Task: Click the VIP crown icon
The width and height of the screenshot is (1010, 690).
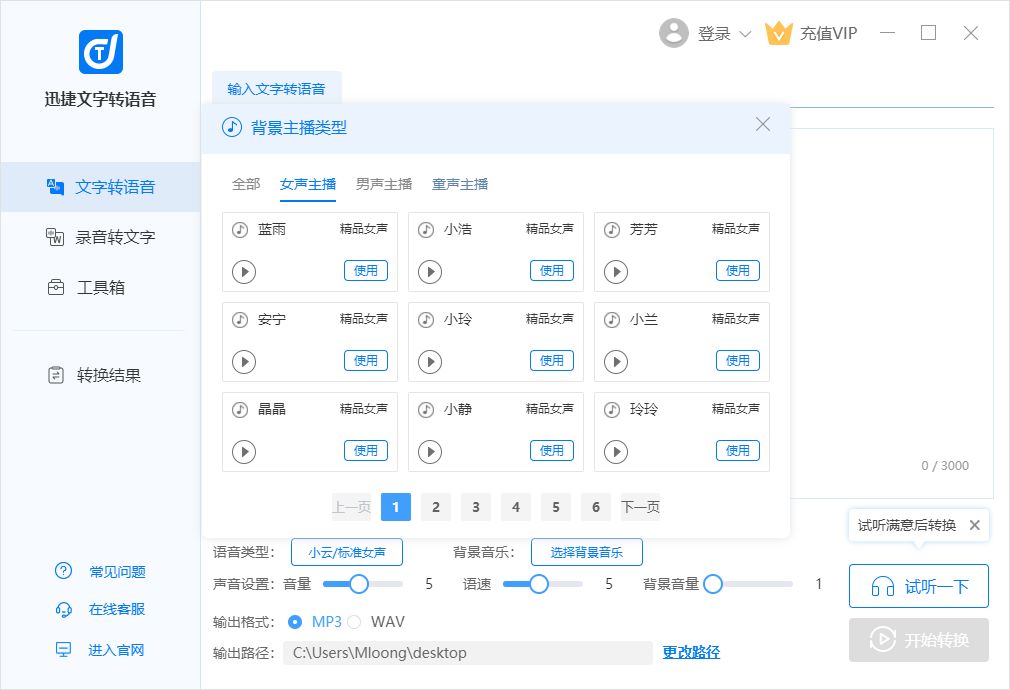Action: point(778,33)
